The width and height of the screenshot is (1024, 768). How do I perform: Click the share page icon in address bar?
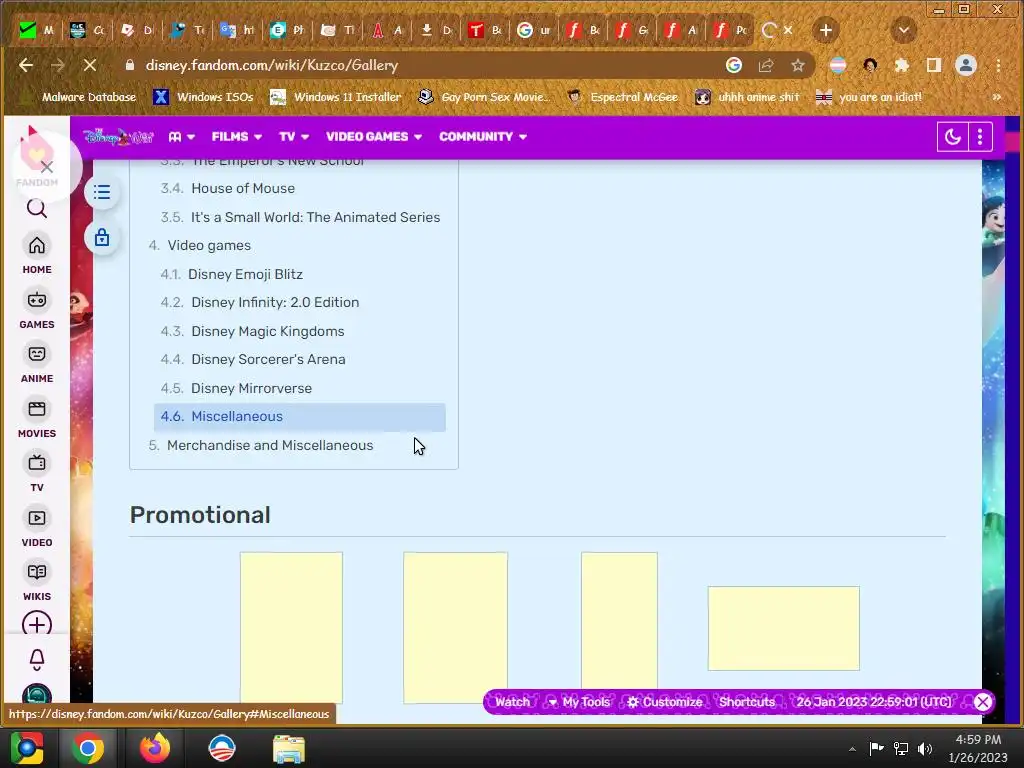[765, 65]
